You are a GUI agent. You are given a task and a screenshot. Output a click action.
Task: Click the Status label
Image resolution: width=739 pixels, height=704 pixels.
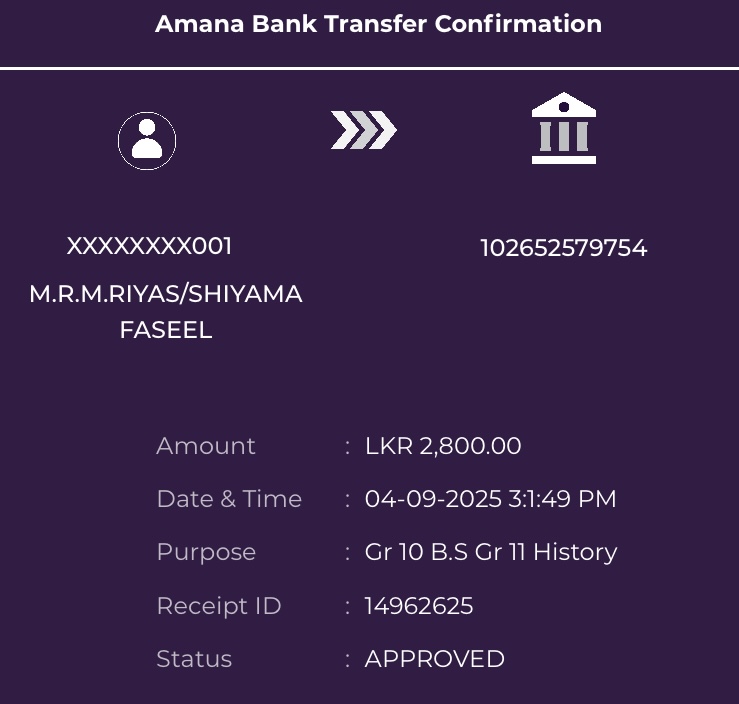pyautogui.click(x=194, y=659)
